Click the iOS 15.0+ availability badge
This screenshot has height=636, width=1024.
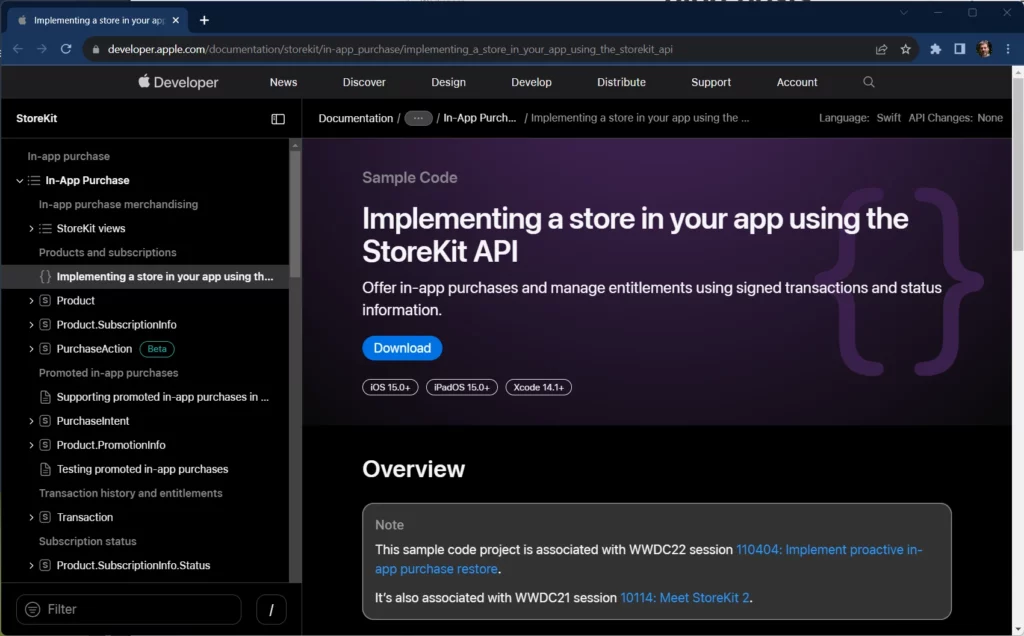(x=390, y=387)
